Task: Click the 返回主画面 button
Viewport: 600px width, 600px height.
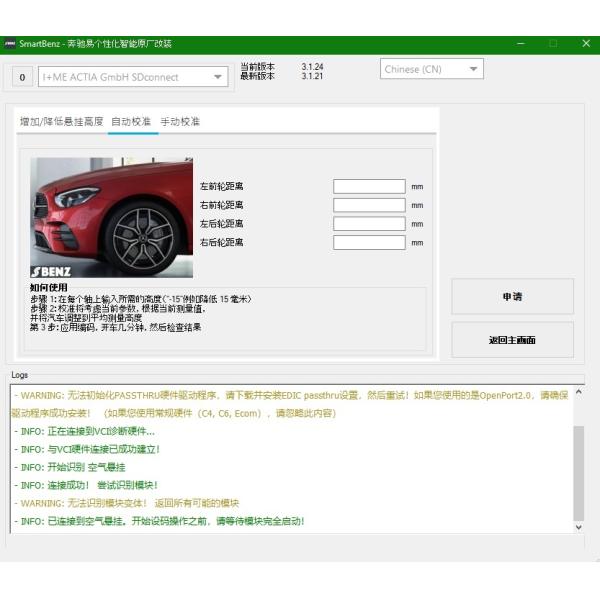Action: [x=512, y=340]
